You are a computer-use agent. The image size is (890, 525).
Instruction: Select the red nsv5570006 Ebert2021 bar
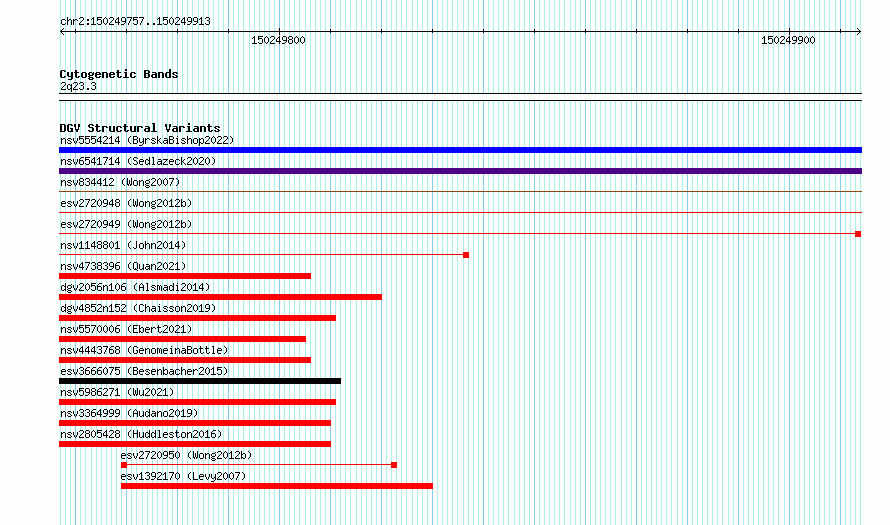[x=182, y=339]
